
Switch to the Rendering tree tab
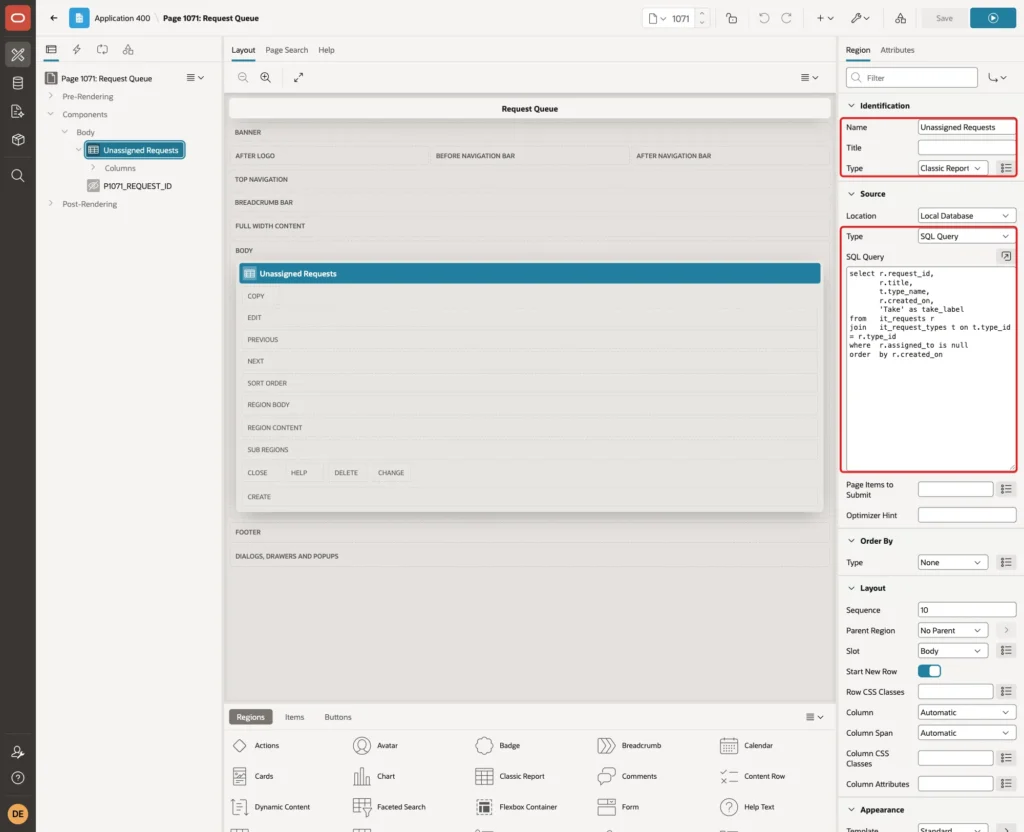51,50
